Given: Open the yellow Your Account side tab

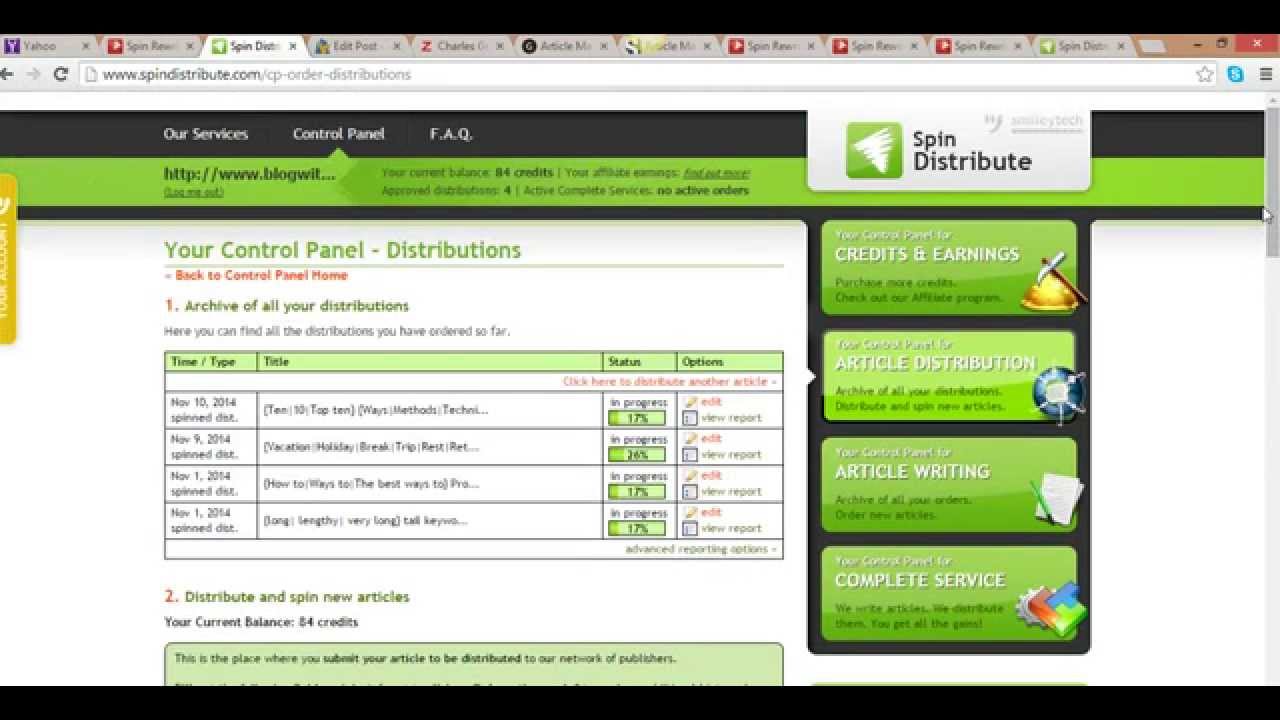Looking at the screenshot, I should tap(7, 260).
